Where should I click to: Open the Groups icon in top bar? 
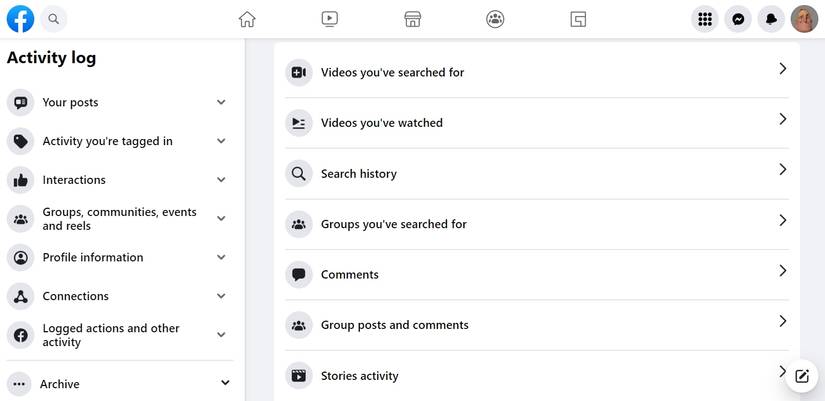click(x=495, y=19)
